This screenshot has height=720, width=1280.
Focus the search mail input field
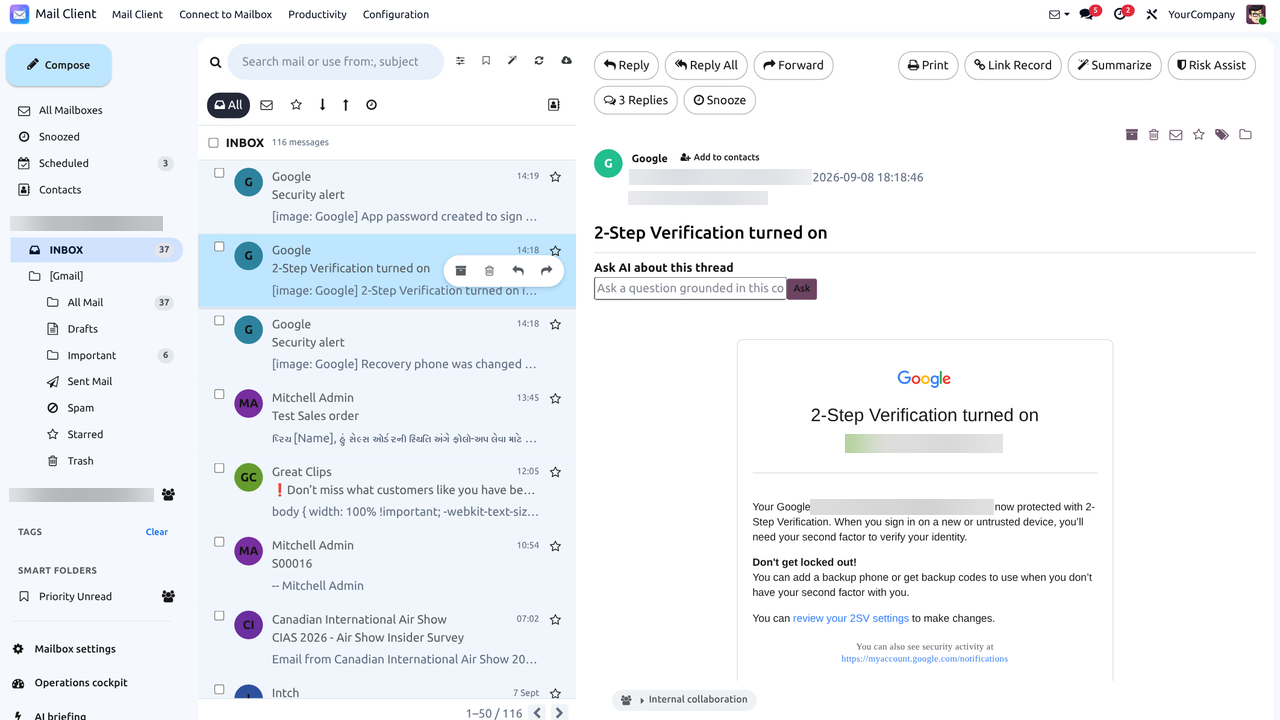point(336,62)
